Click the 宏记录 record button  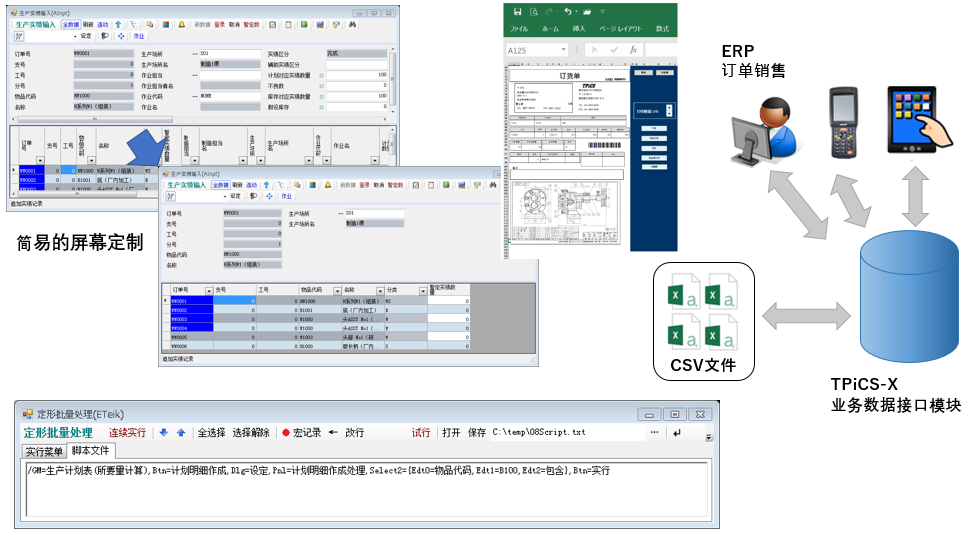click(x=302, y=433)
